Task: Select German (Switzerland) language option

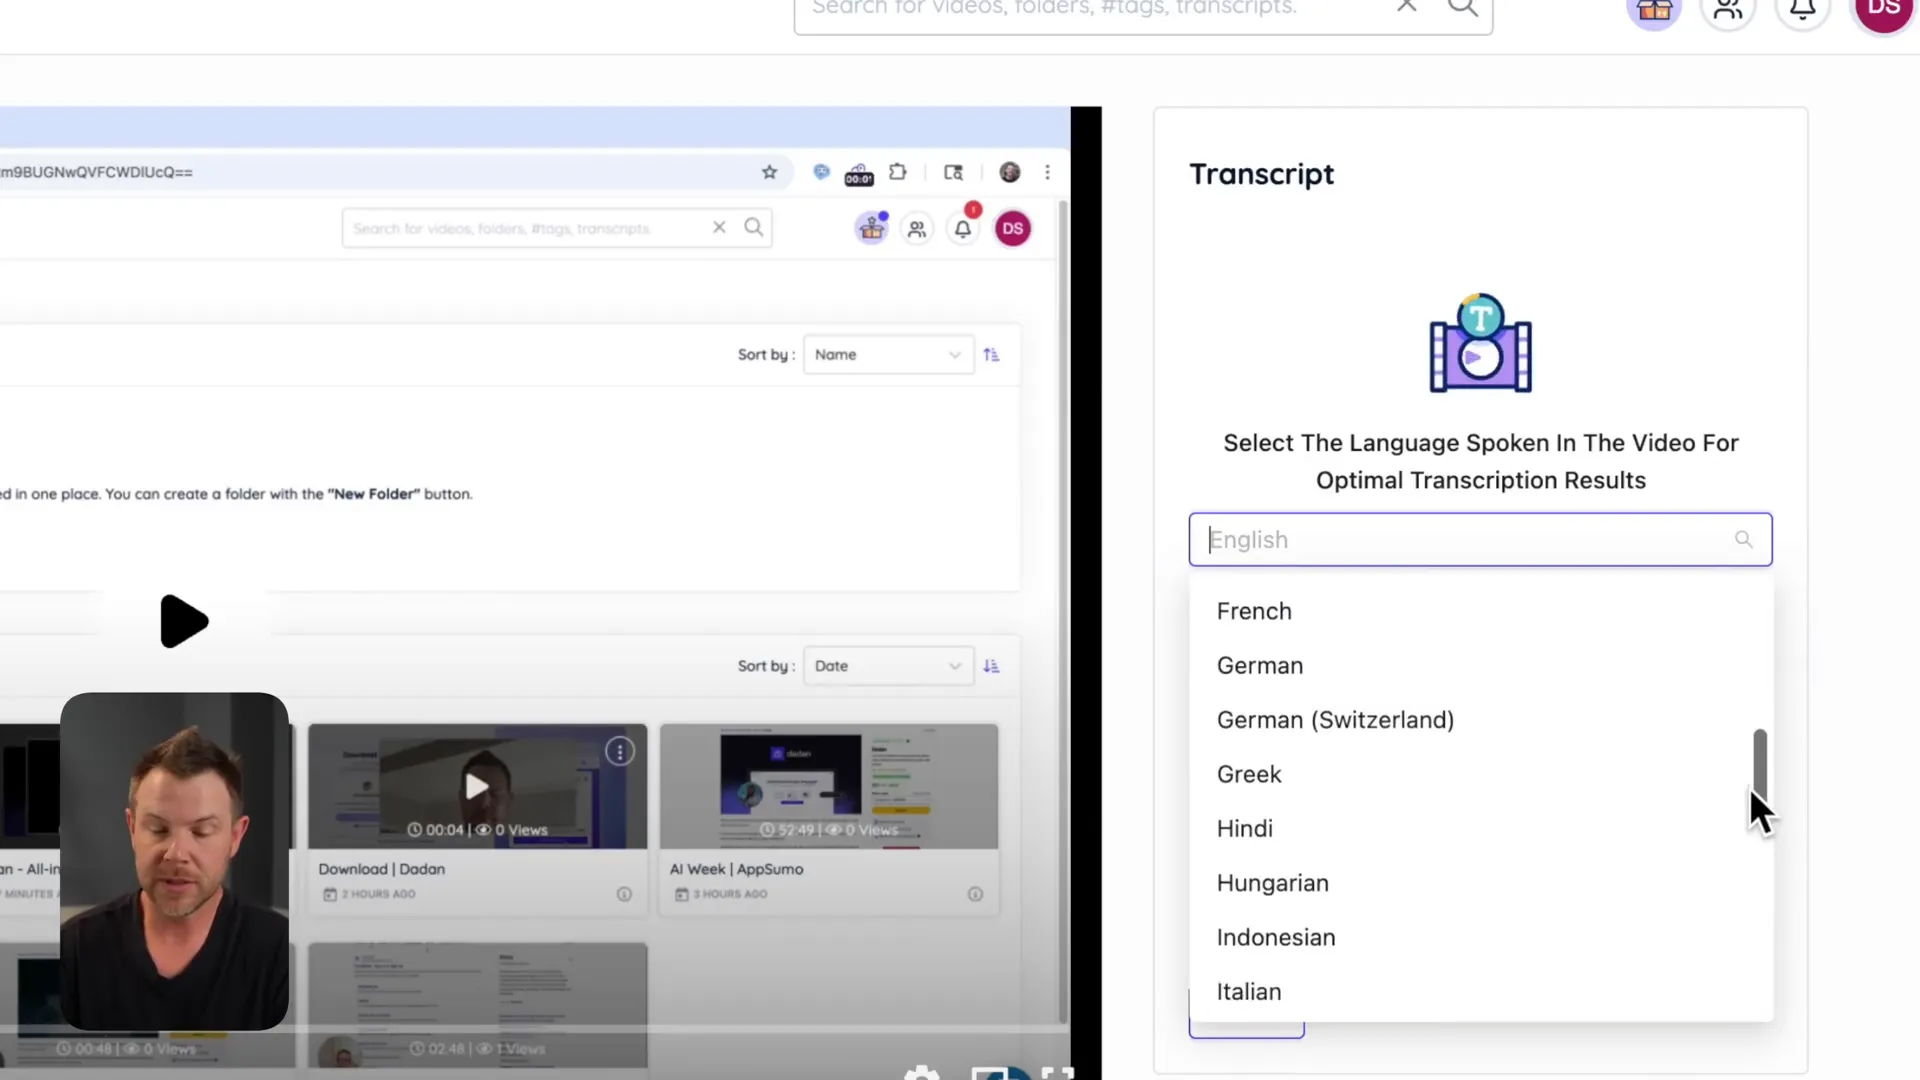Action: click(x=1480, y=720)
